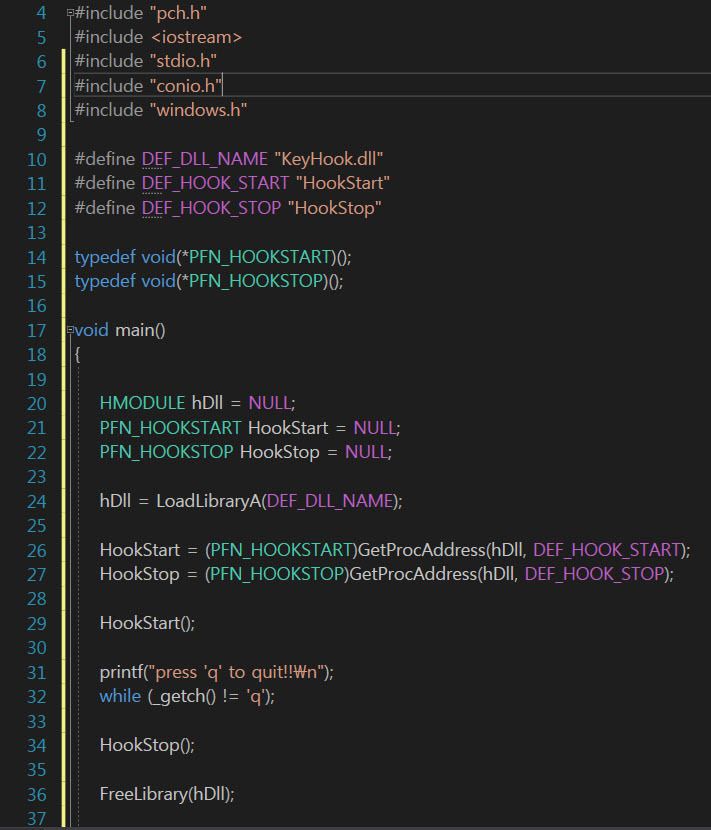The width and height of the screenshot is (711, 830).
Task: Click the main() function name
Action: tap(140, 330)
